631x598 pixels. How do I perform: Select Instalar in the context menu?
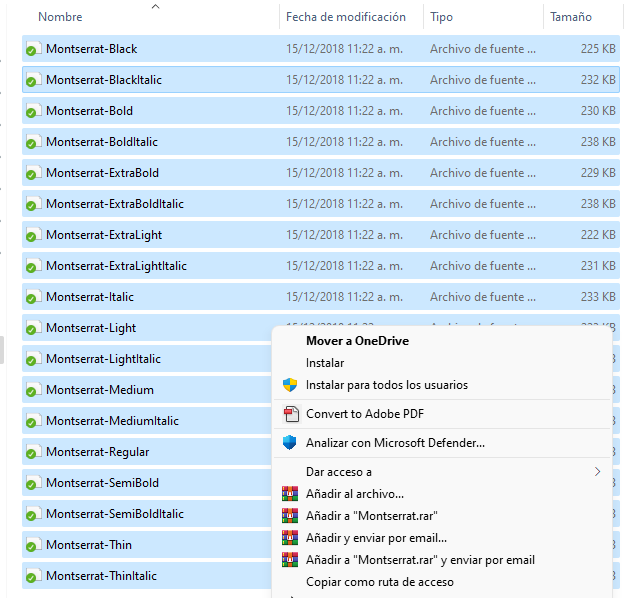pyautogui.click(x=325, y=363)
